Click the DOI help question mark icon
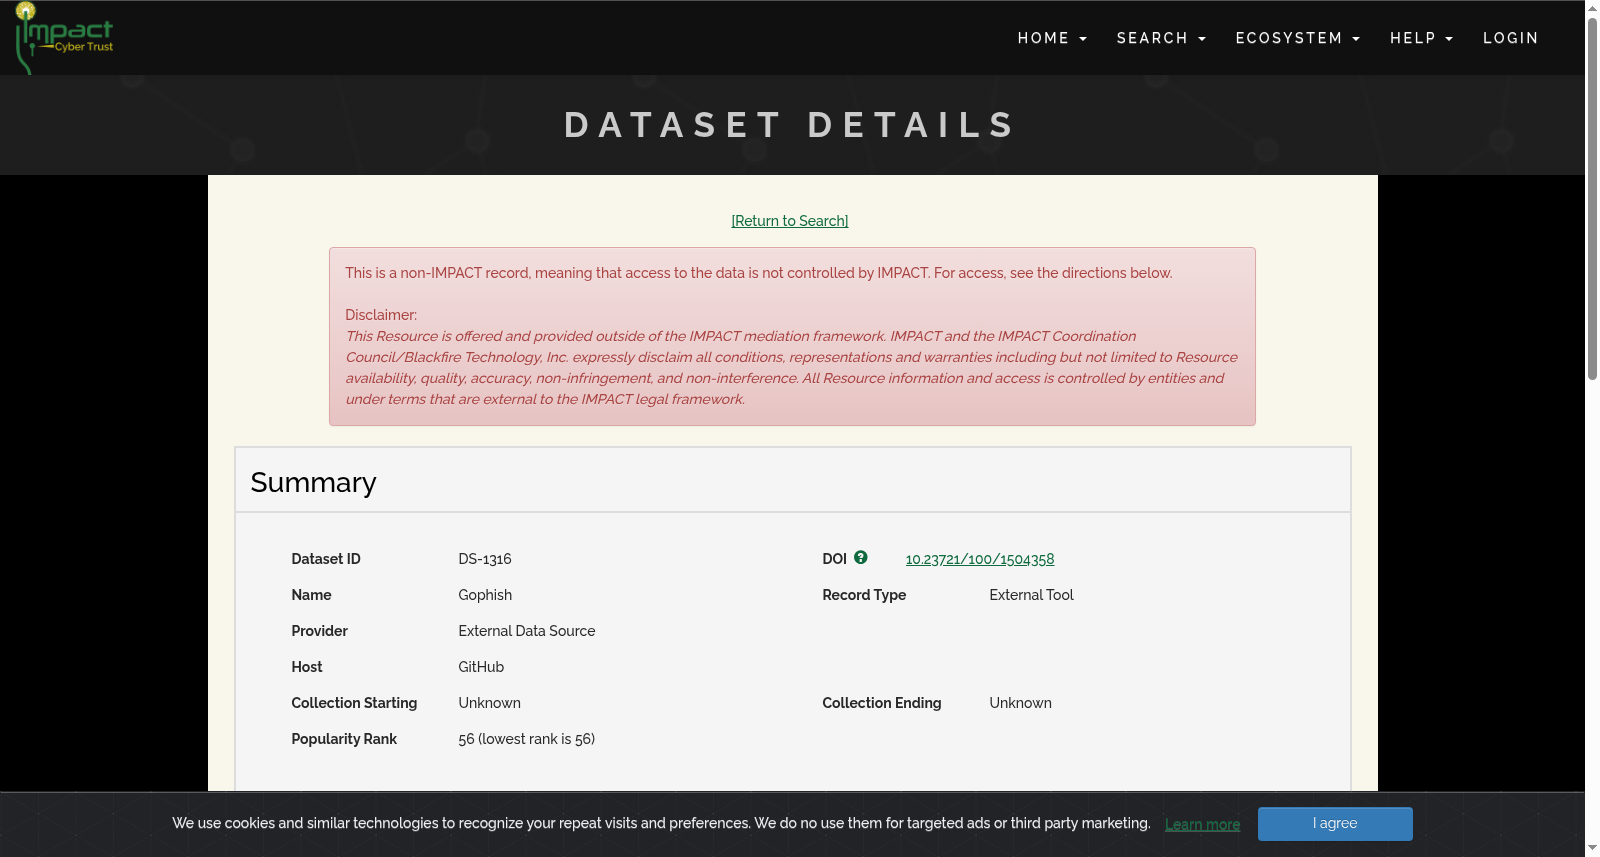This screenshot has height=857, width=1600. point(861,558)
